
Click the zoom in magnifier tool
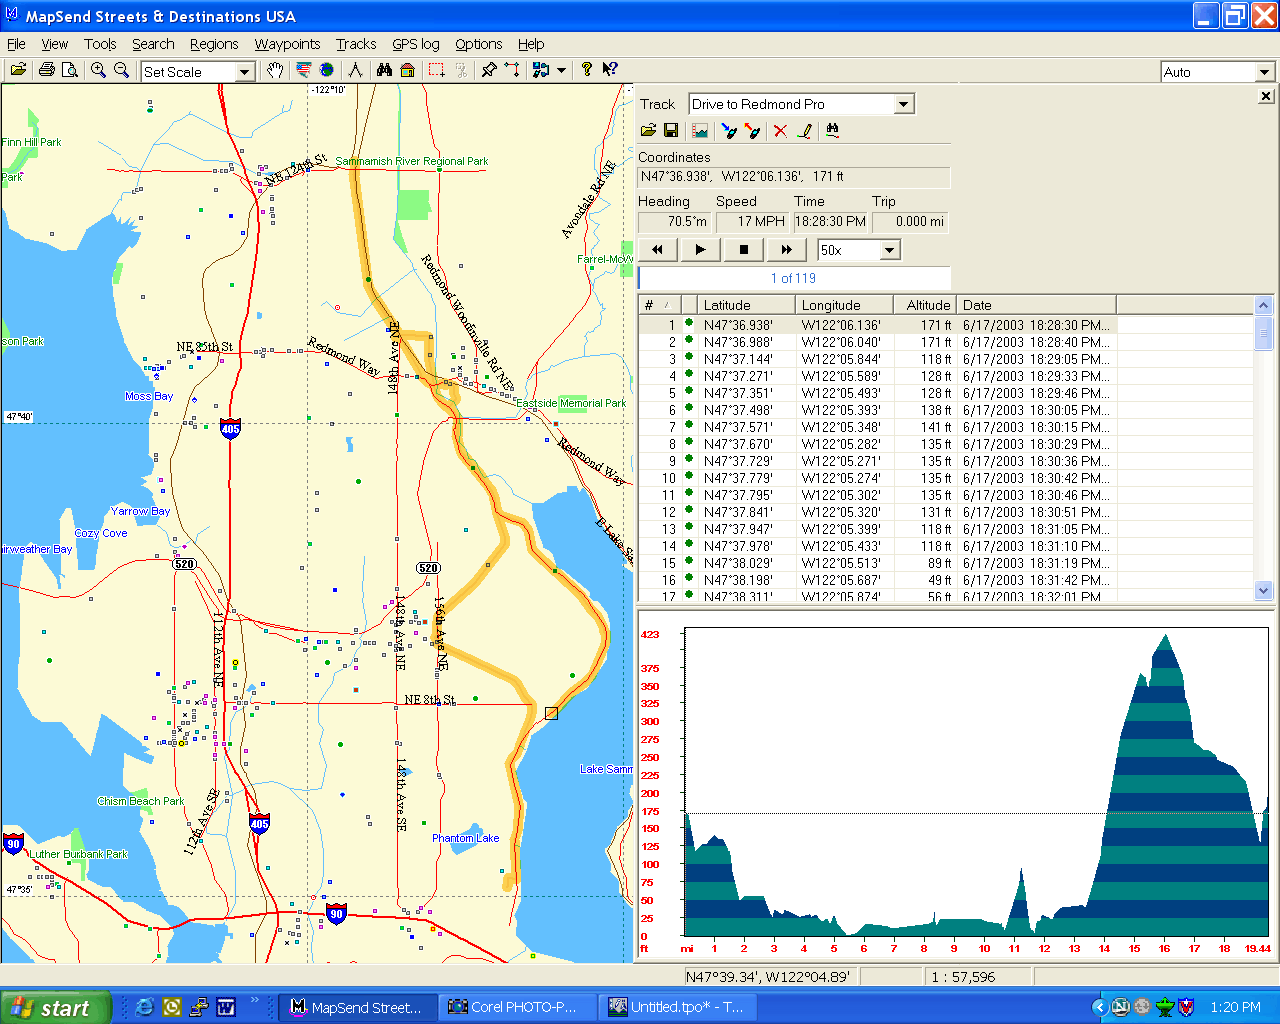point(98,70)
